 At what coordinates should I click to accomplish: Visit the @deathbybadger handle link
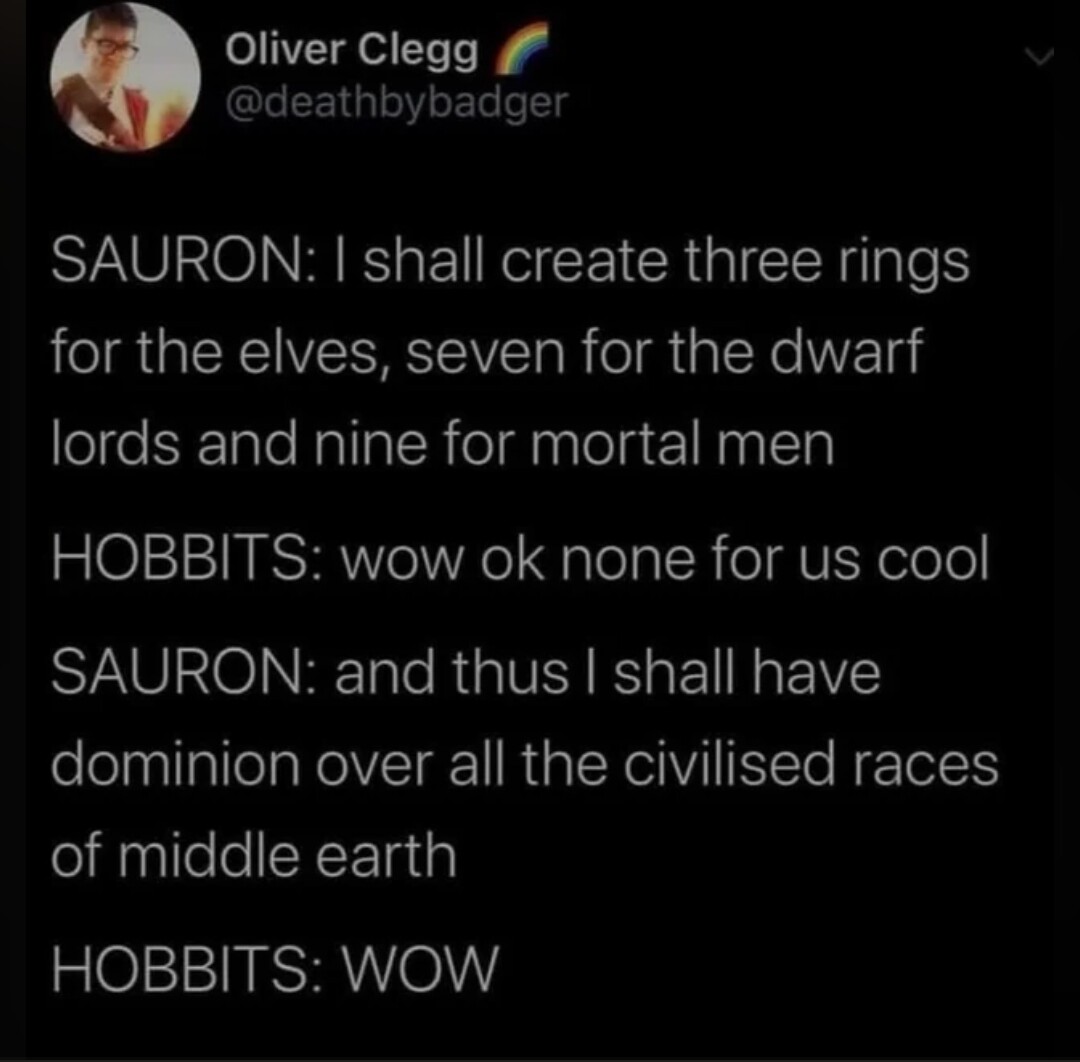[397, 103]
